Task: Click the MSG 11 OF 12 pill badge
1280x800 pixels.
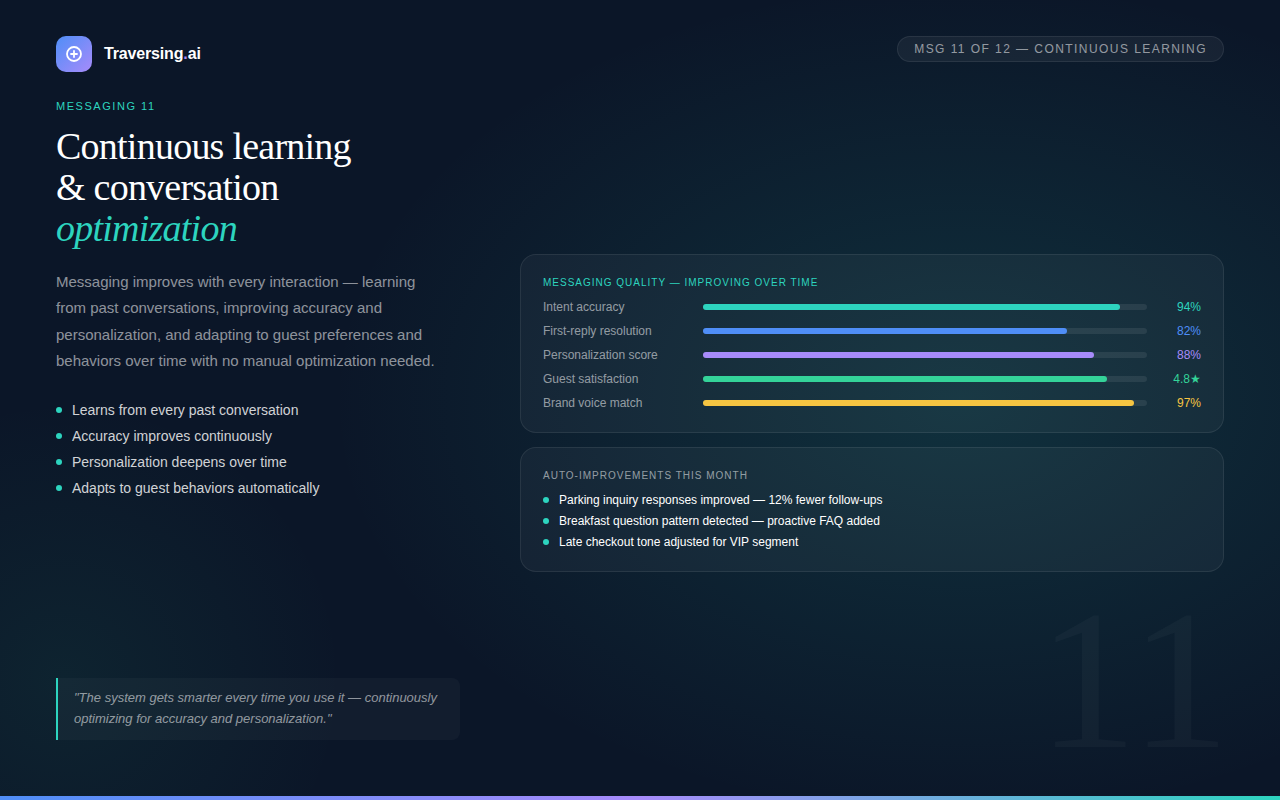Action: [x=1060, y=49]
